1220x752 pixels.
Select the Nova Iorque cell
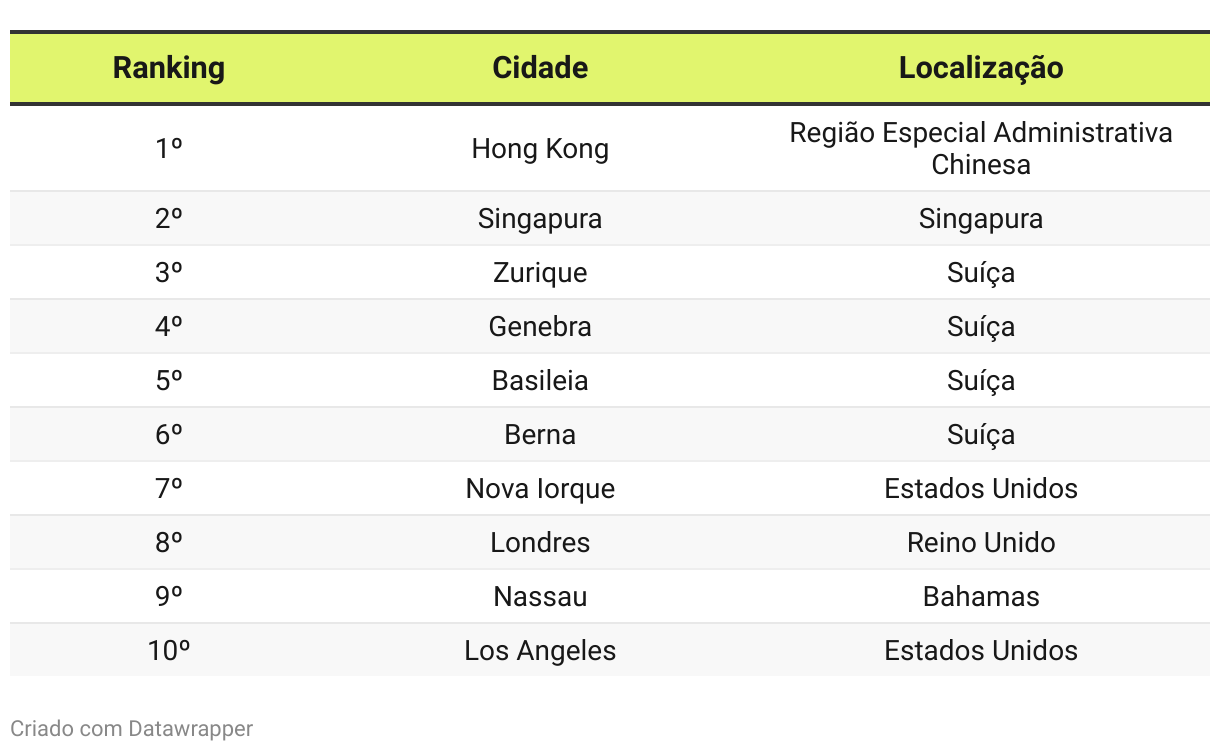540,489
